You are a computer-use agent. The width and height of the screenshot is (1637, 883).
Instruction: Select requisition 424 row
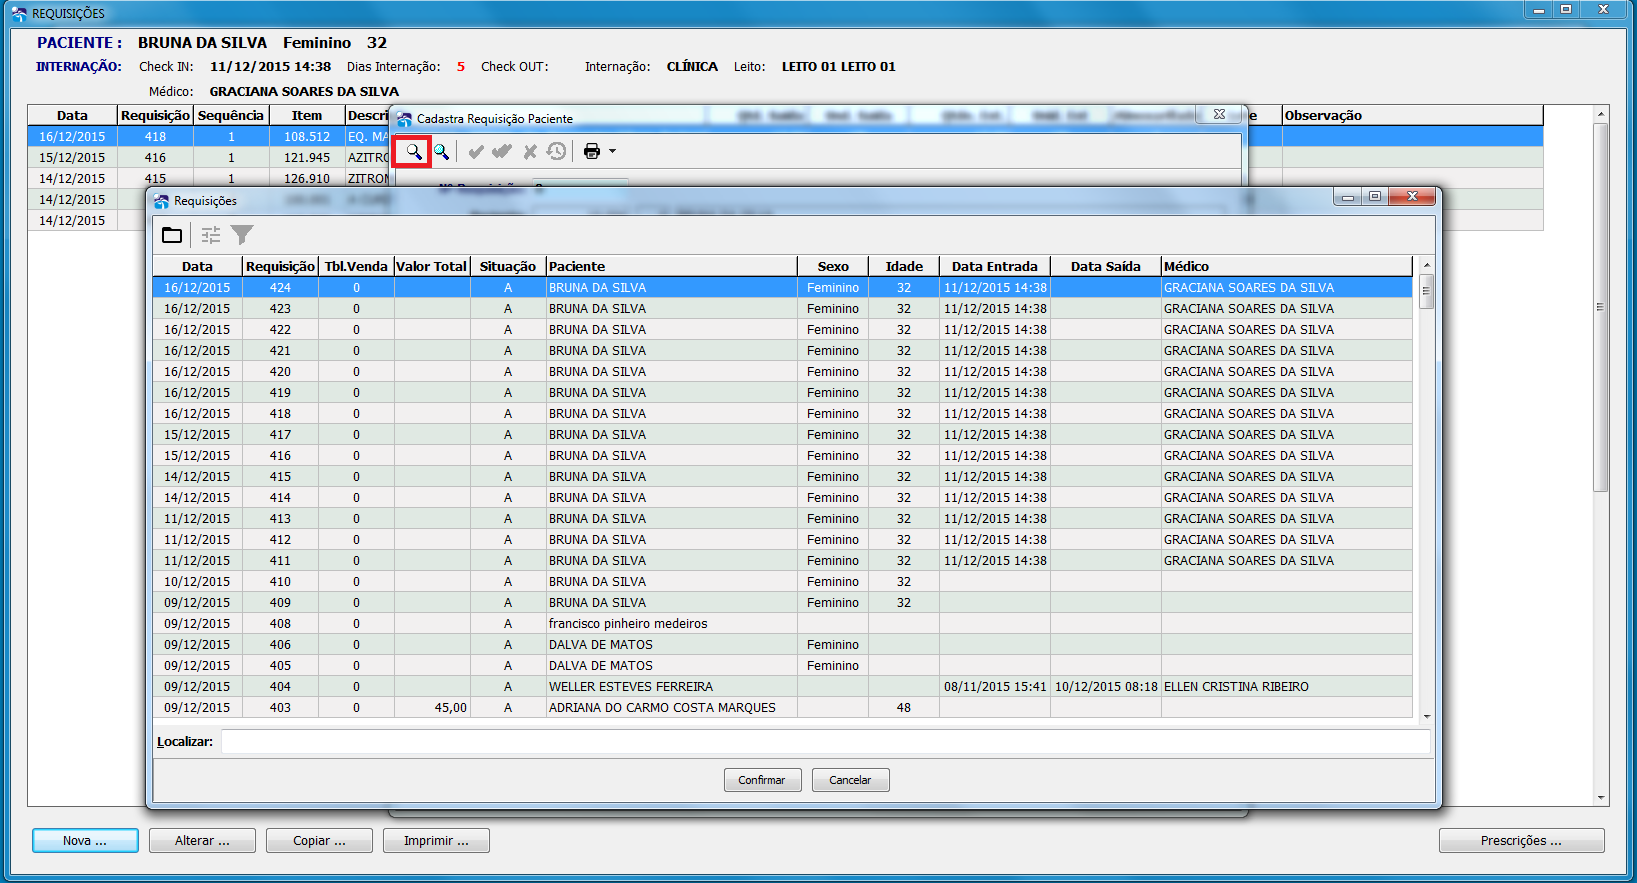782,288
